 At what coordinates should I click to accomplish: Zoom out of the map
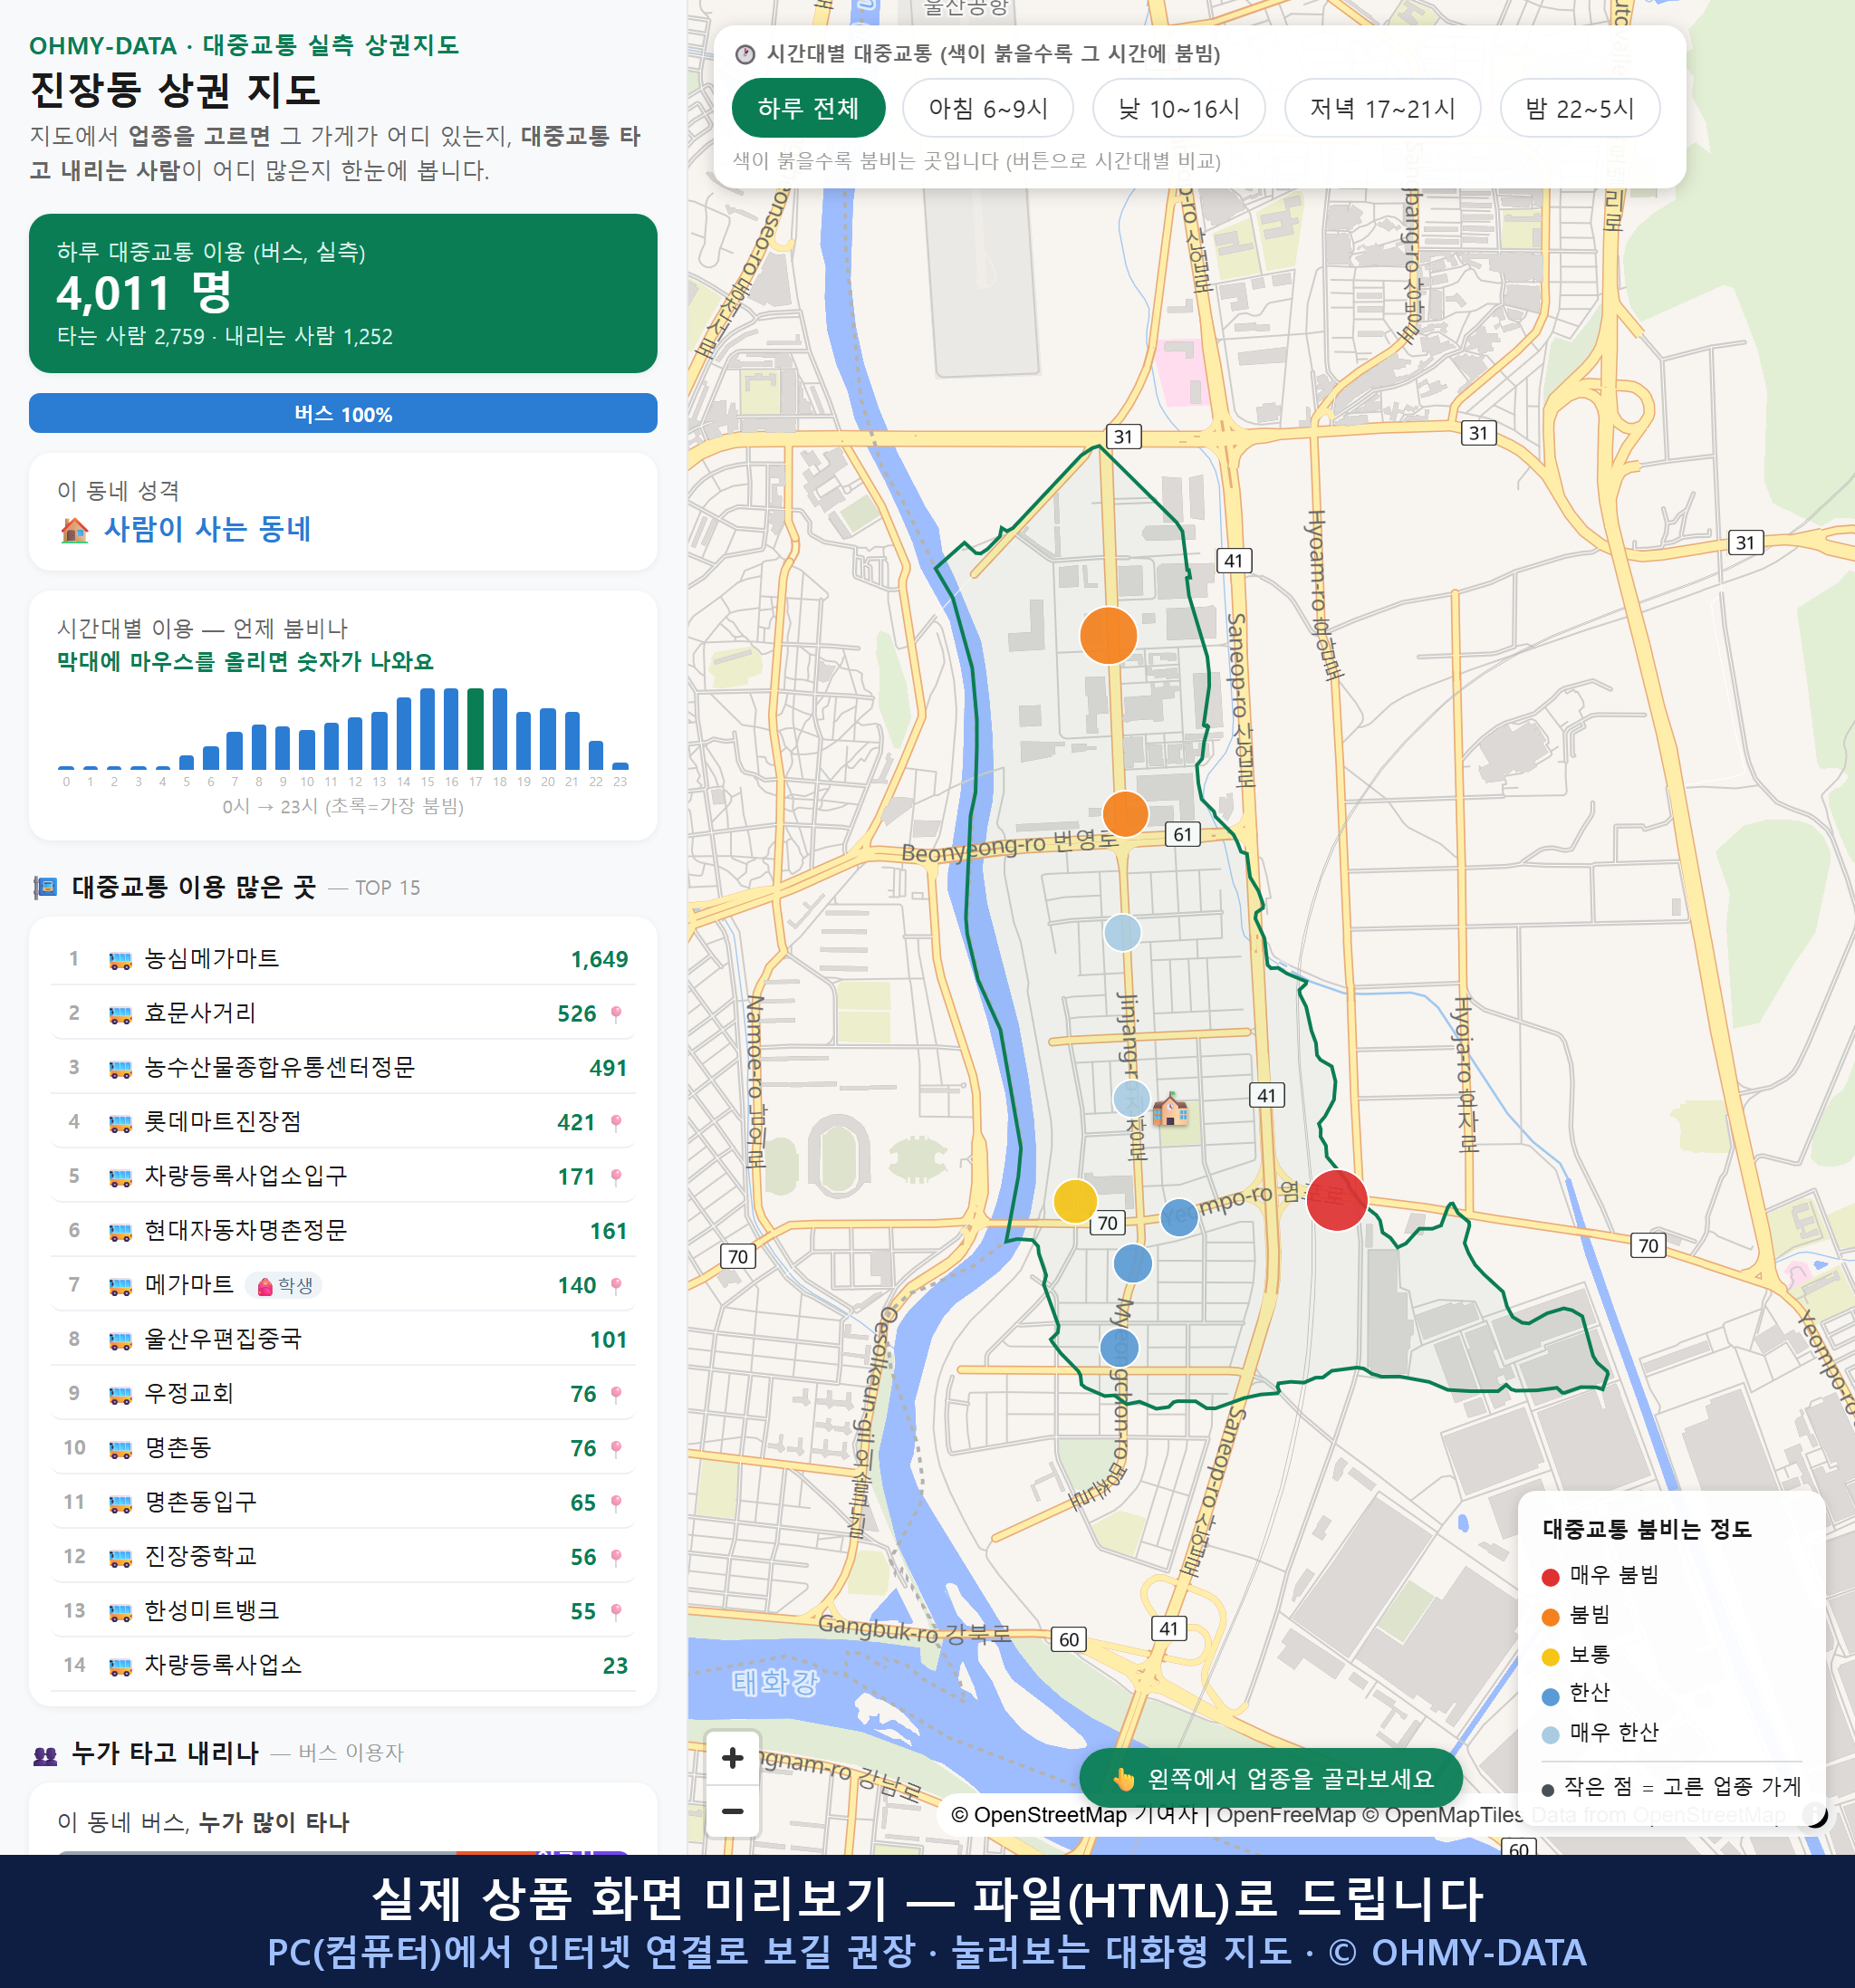tap(732, 1811)
